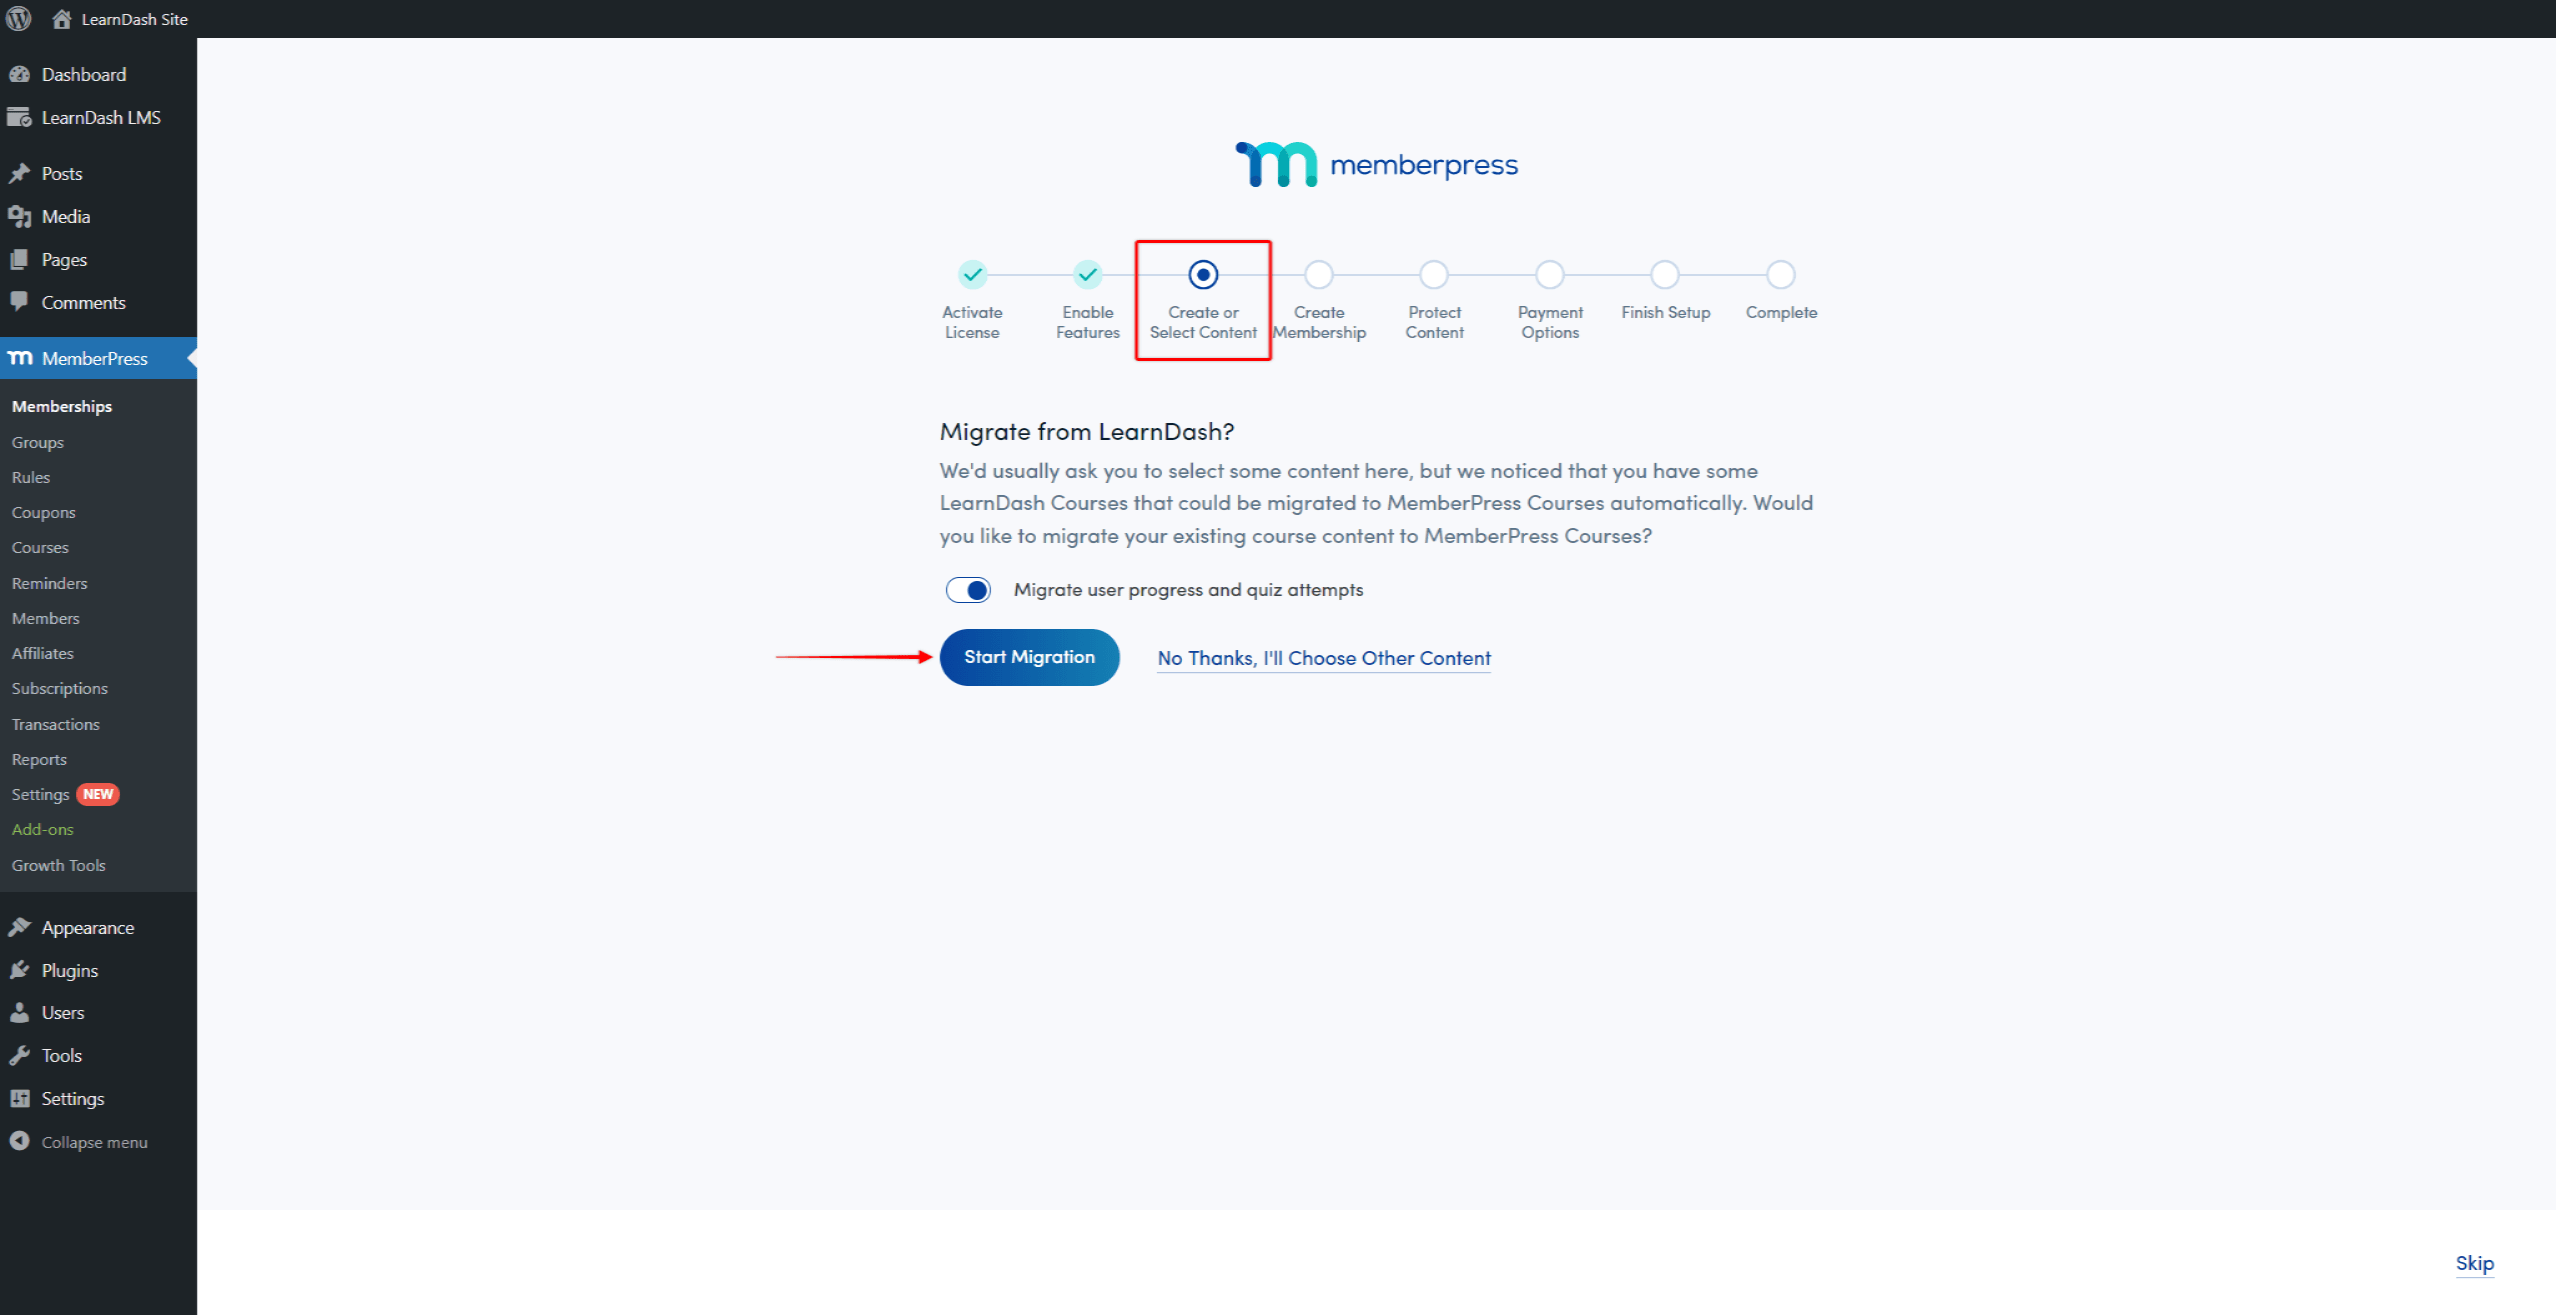
Task: Click the Pages icon in sidebar
Action: (23, 258)
